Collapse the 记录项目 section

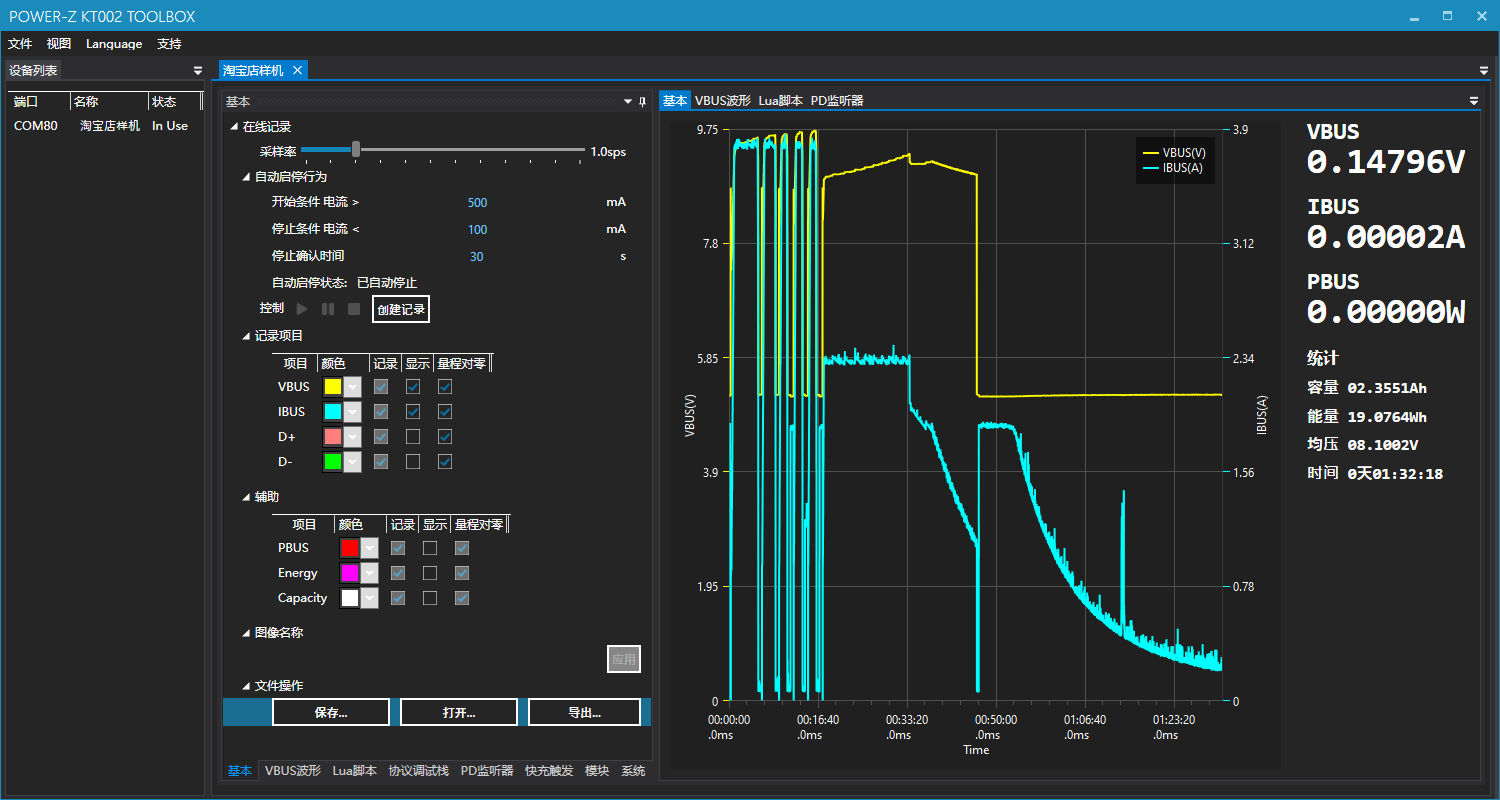point(247,336)
